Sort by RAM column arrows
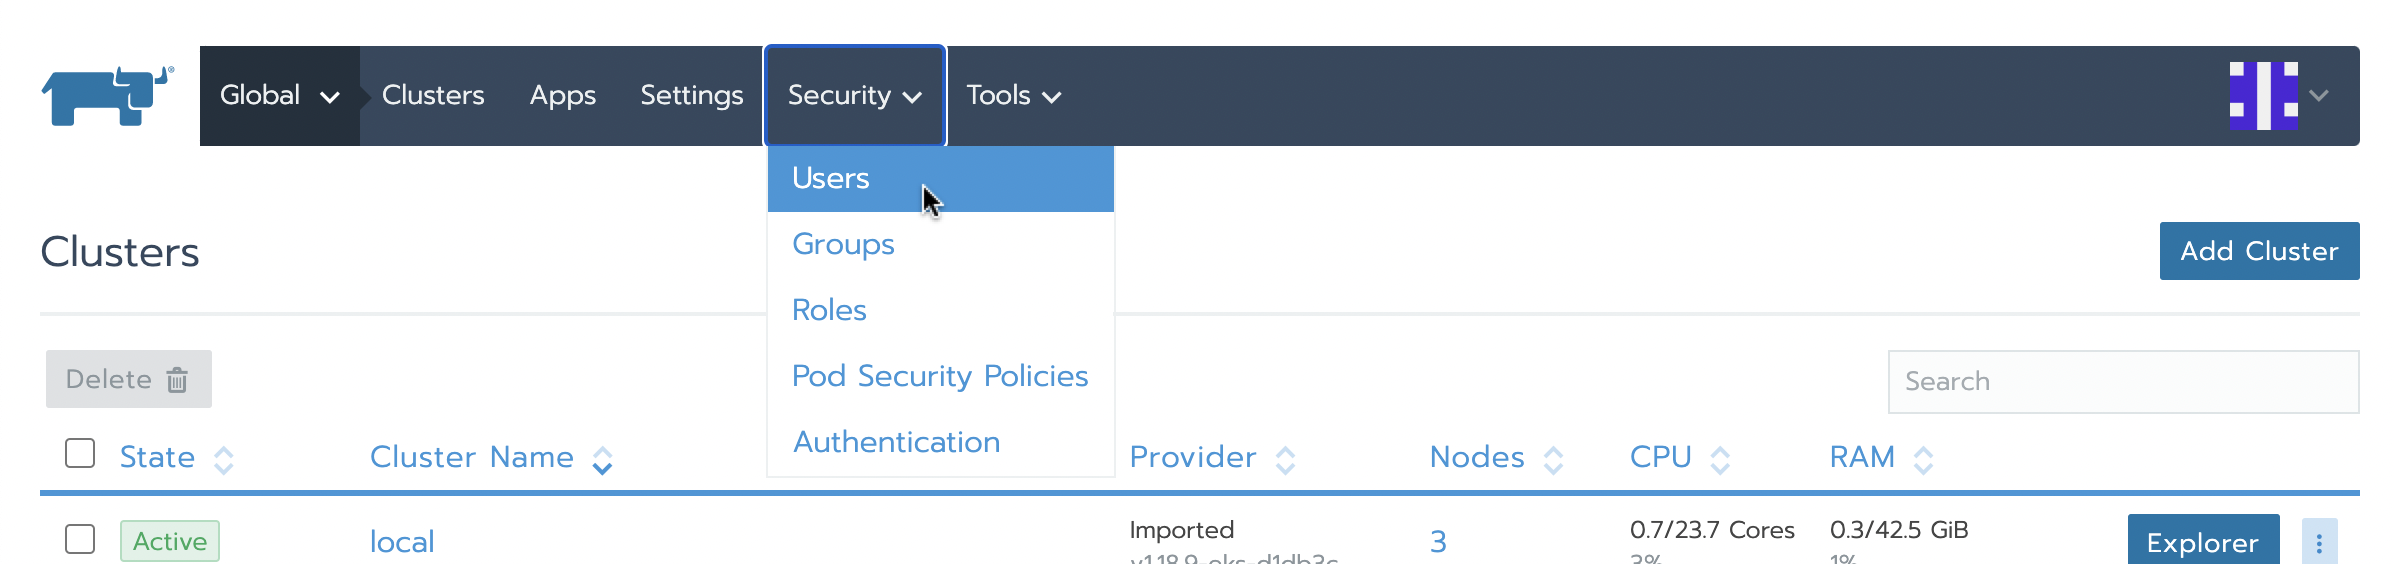 [x=1923, y=460]
